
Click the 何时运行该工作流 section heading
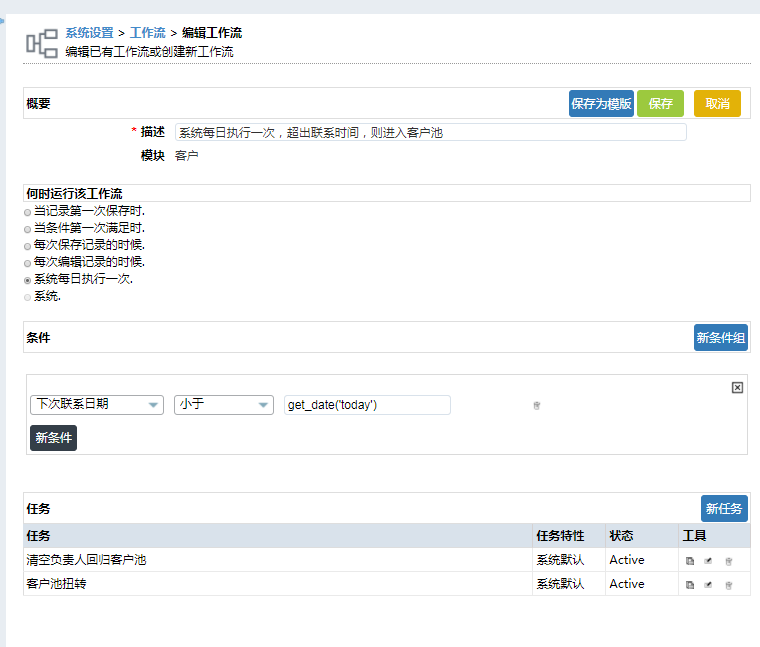click(74, 193)
